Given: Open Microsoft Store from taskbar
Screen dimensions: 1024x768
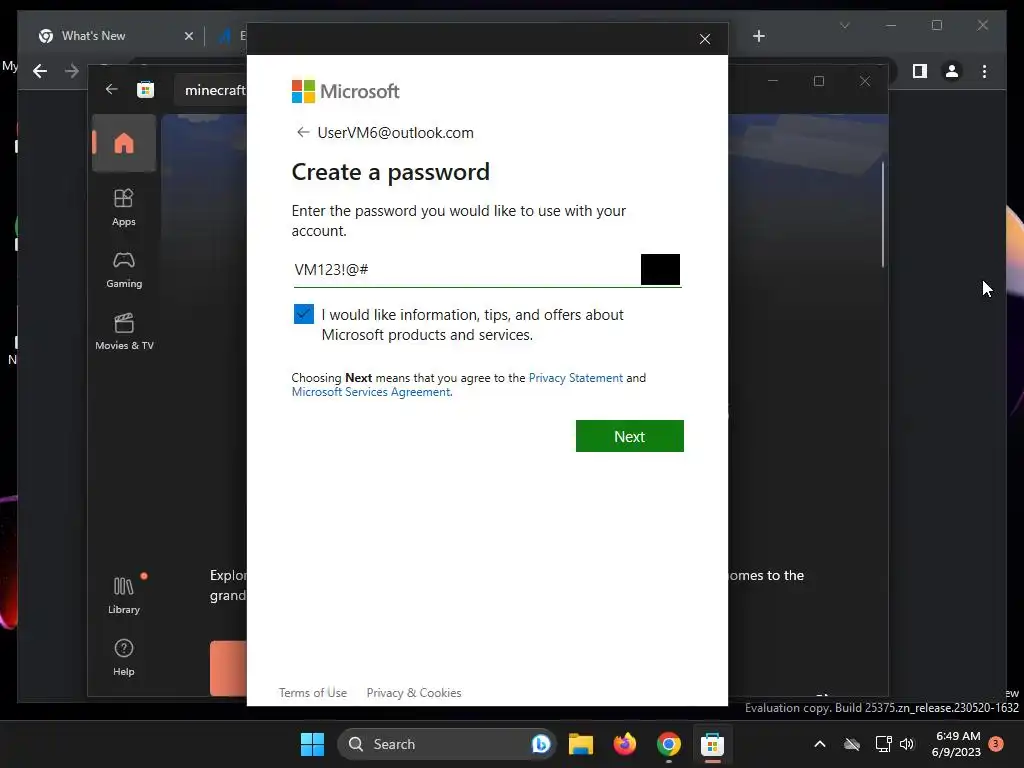Looking at the screenshot, I should pyautogui.click(x=712, y=744).
